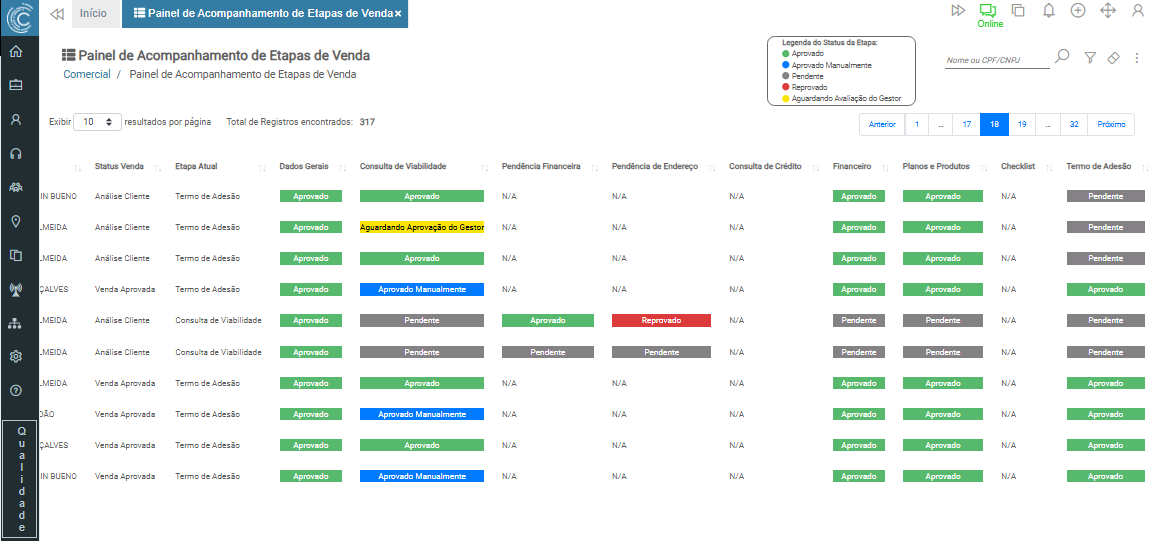Click the plus circle icon in top bar

click(1077, 11)
